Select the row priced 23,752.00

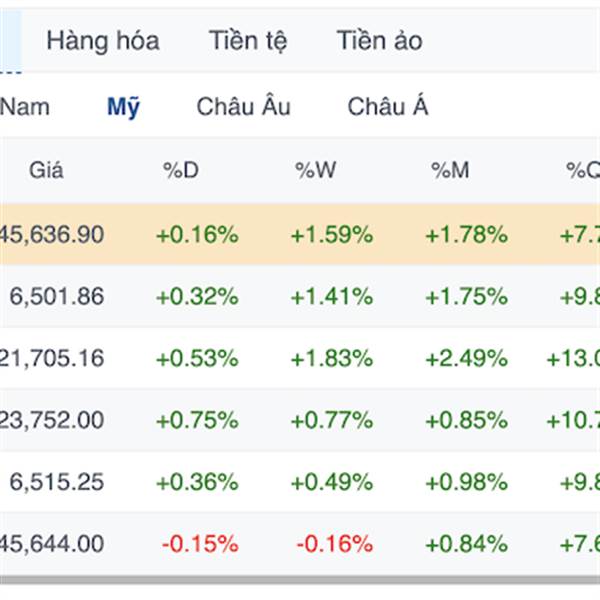[300, 420]
